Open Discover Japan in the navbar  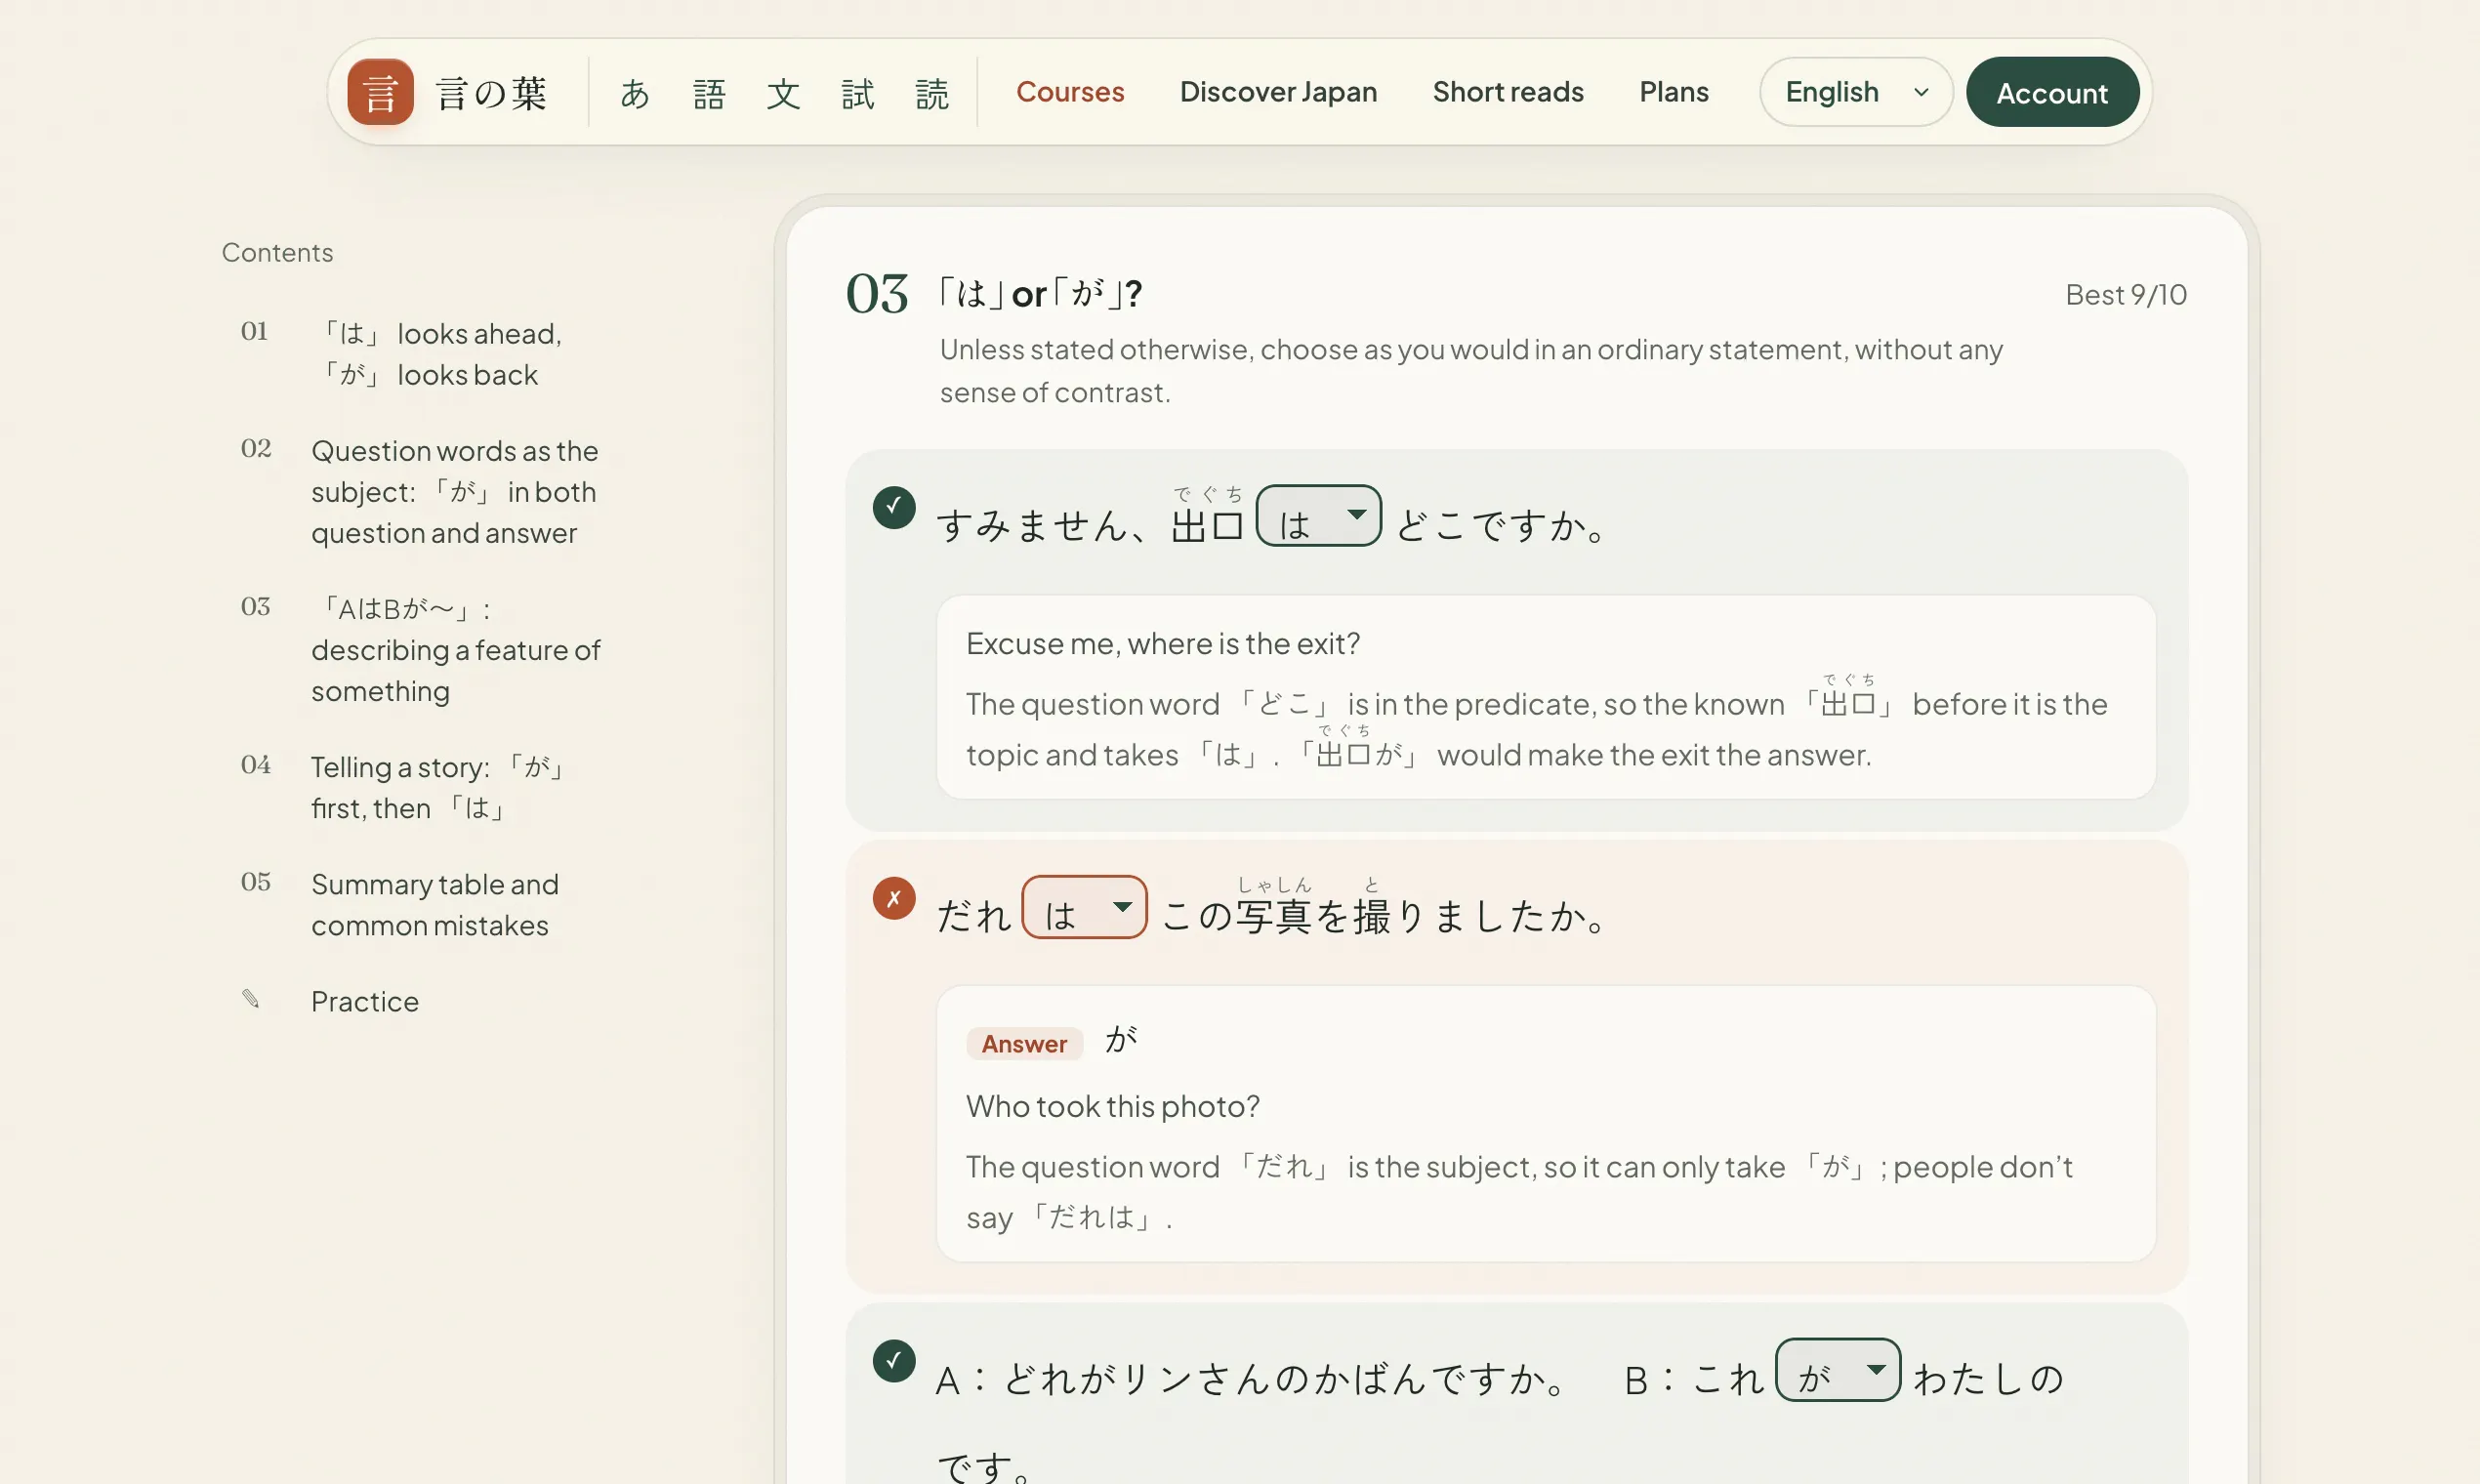[x=1278, y=92]
